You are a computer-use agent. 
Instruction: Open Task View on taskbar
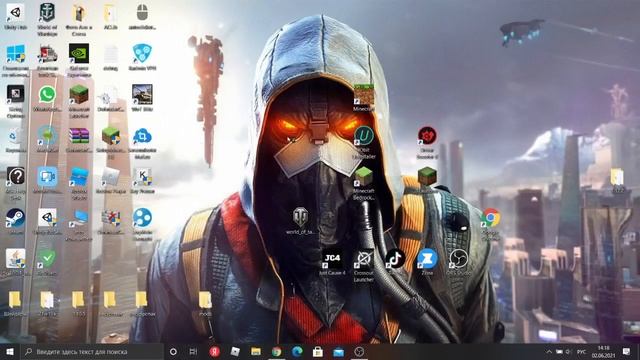[x=193, y=351]
